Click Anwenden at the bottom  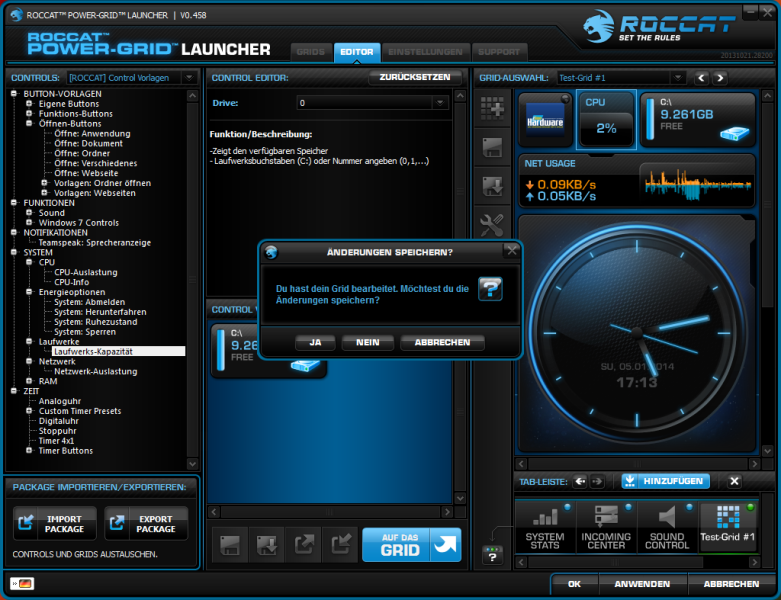coord(642,584)
